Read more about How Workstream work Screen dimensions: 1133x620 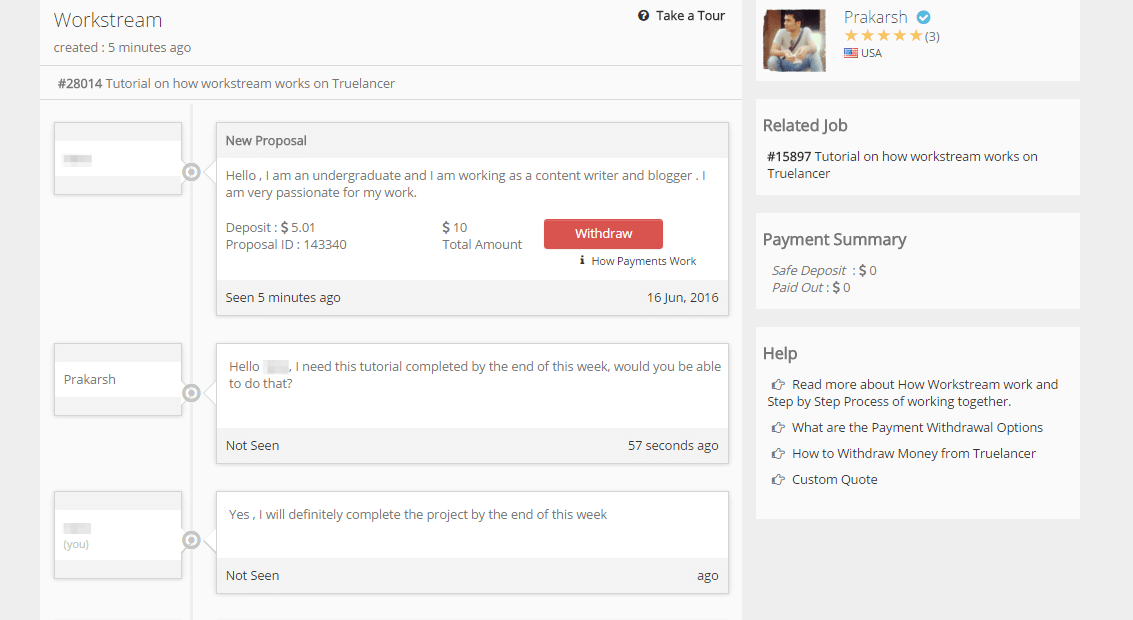(924, 385)
